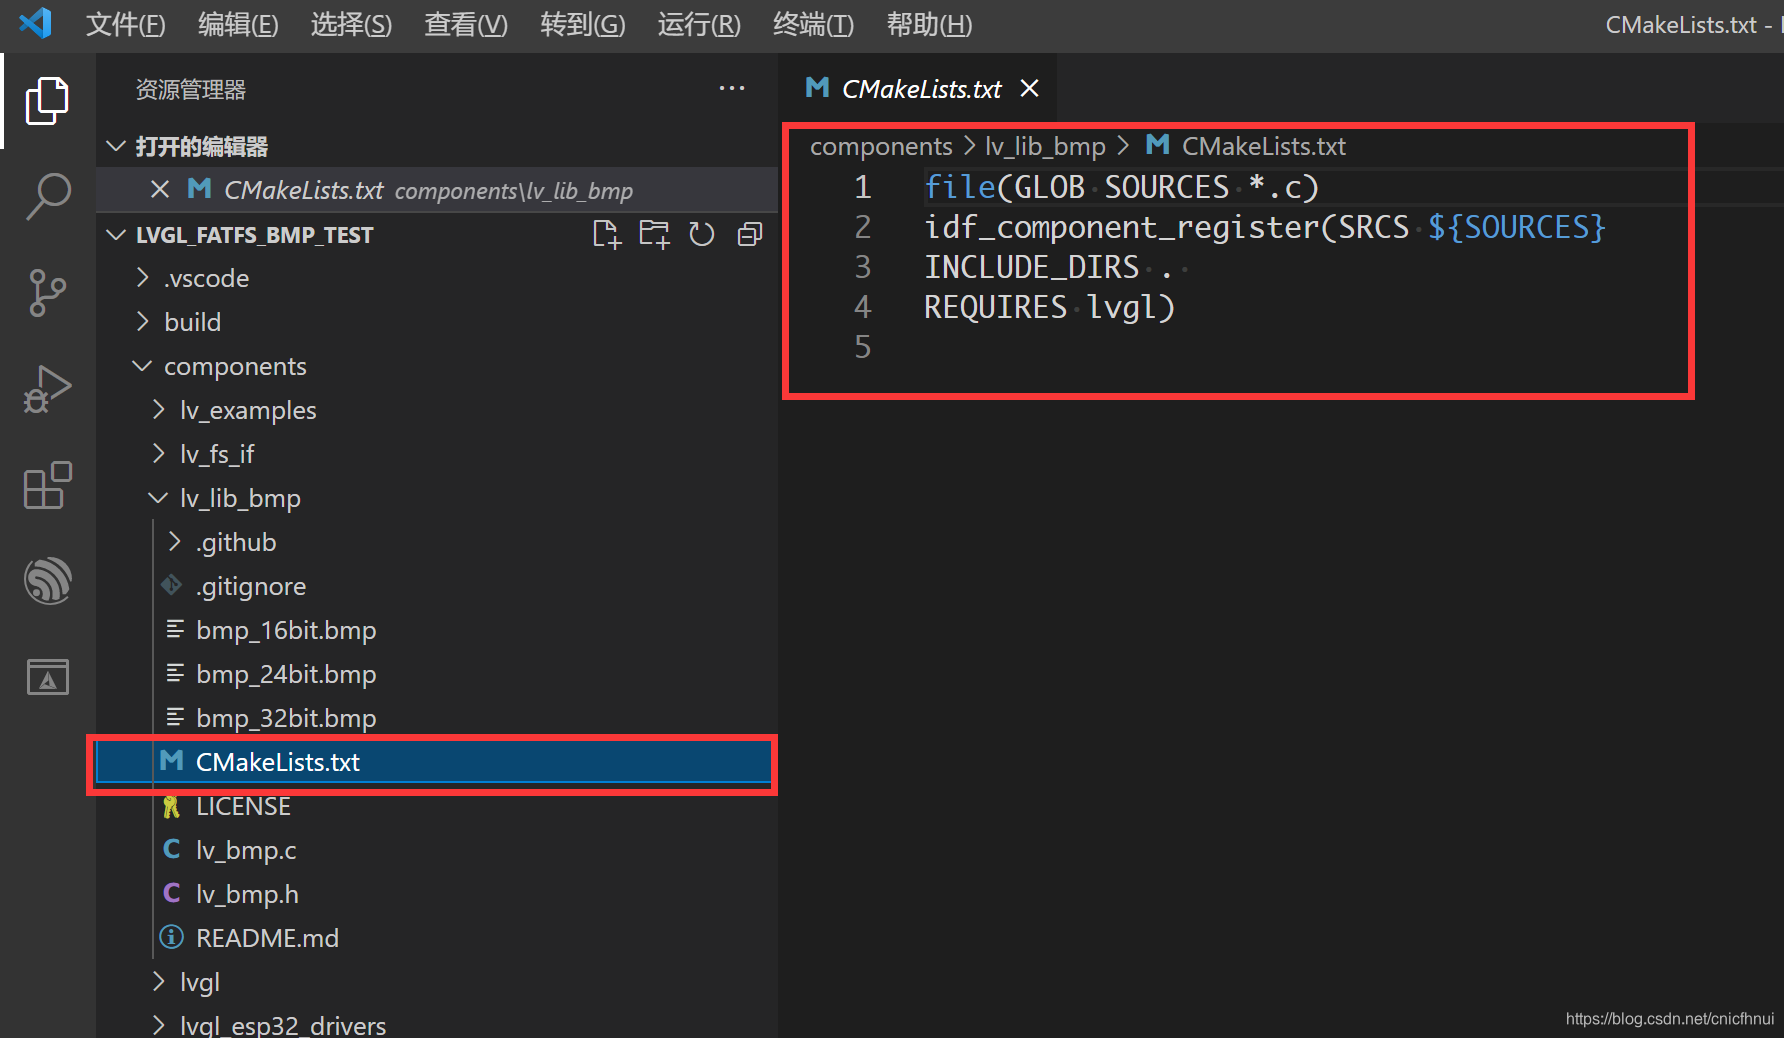Open the File (文件) menu
The image size is (1784, 1038).
125,24
